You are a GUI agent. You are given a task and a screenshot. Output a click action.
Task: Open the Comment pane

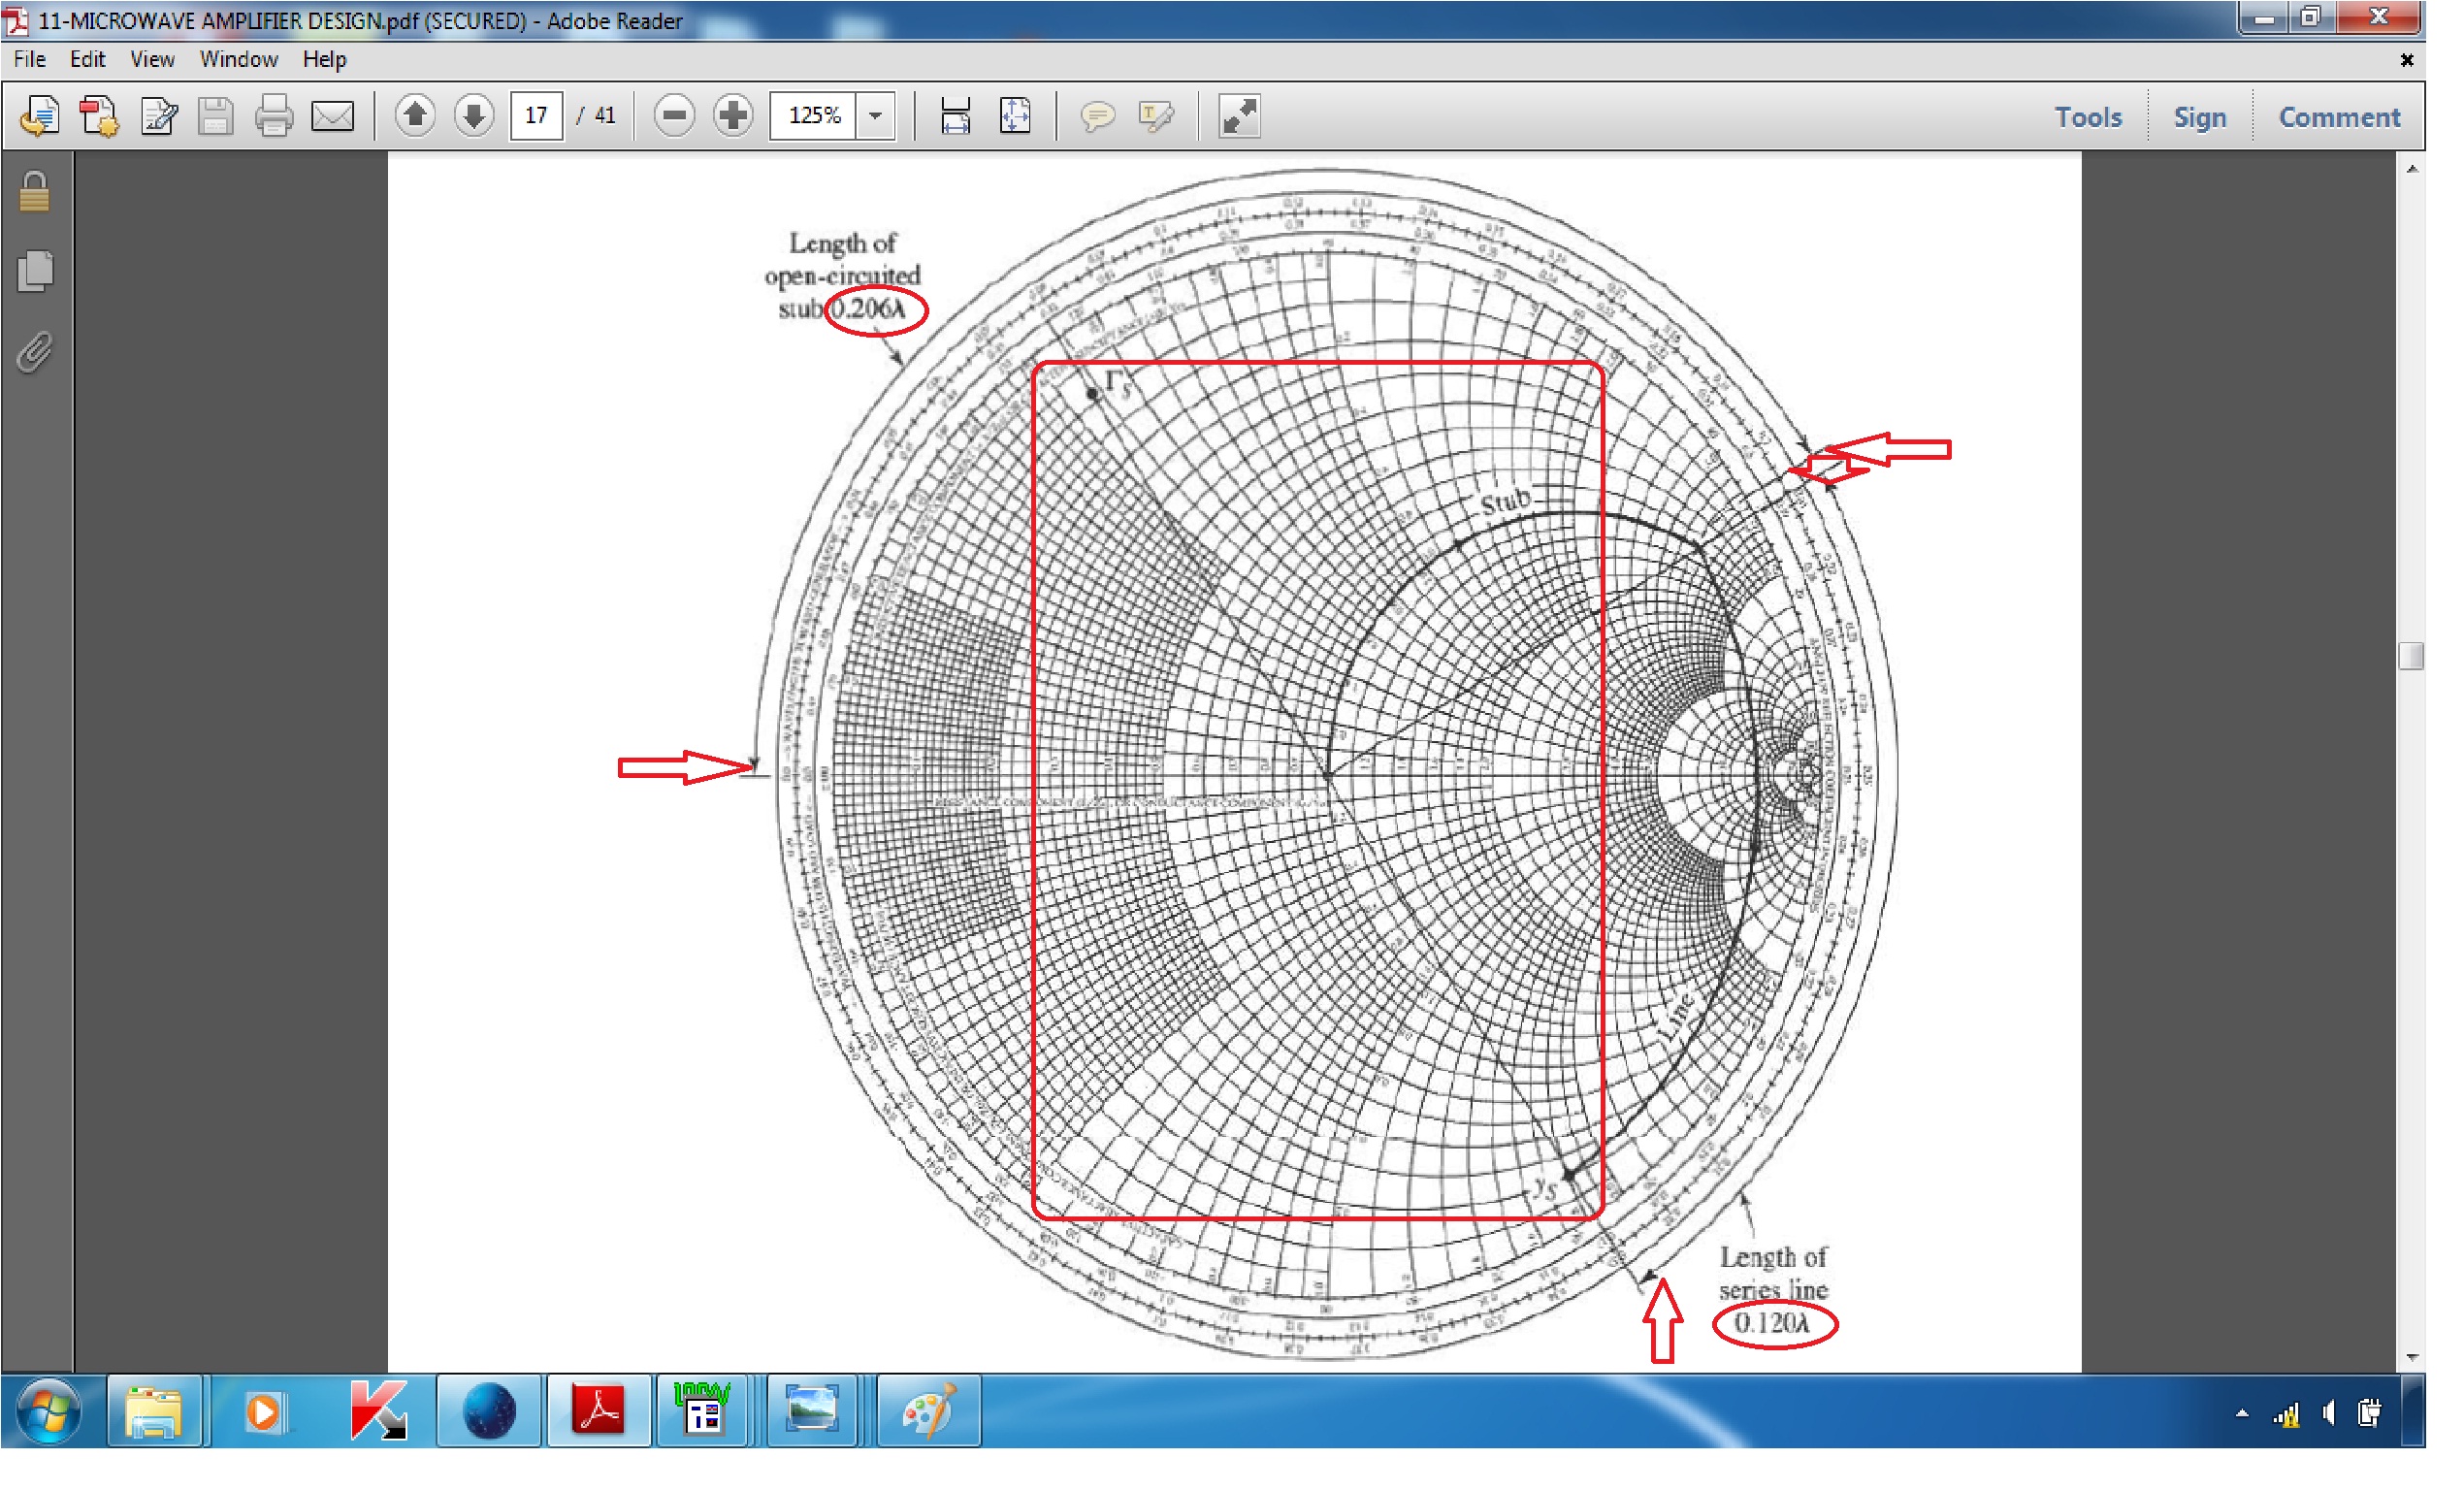(x=2339, y=118)
